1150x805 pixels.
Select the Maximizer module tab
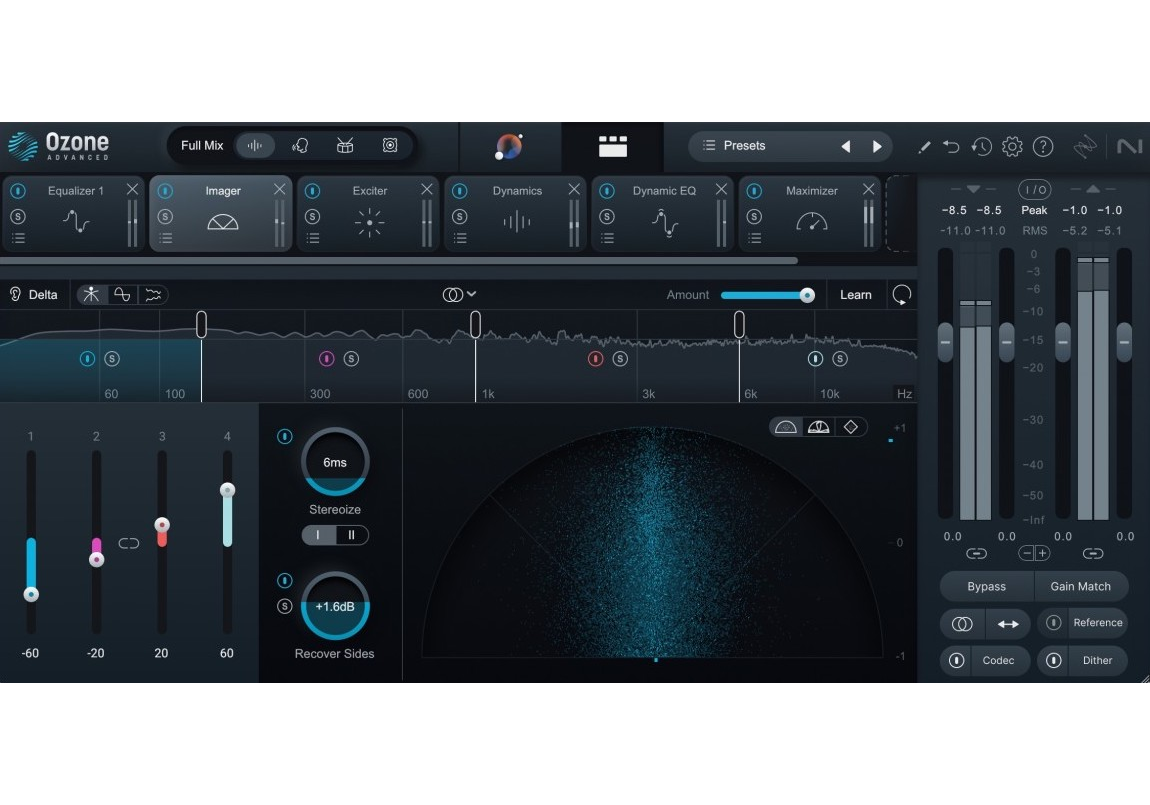[x=810, y=213]
